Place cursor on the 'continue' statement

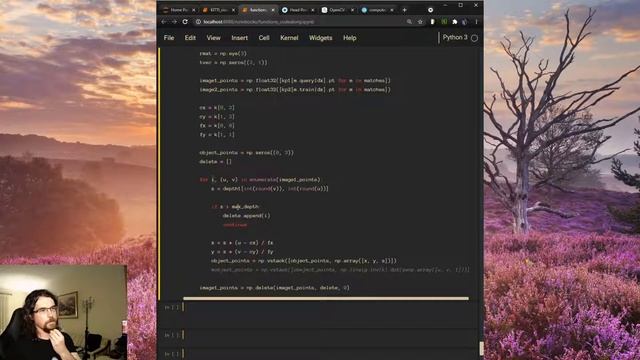pyautogui.click(x=235, y=224)
